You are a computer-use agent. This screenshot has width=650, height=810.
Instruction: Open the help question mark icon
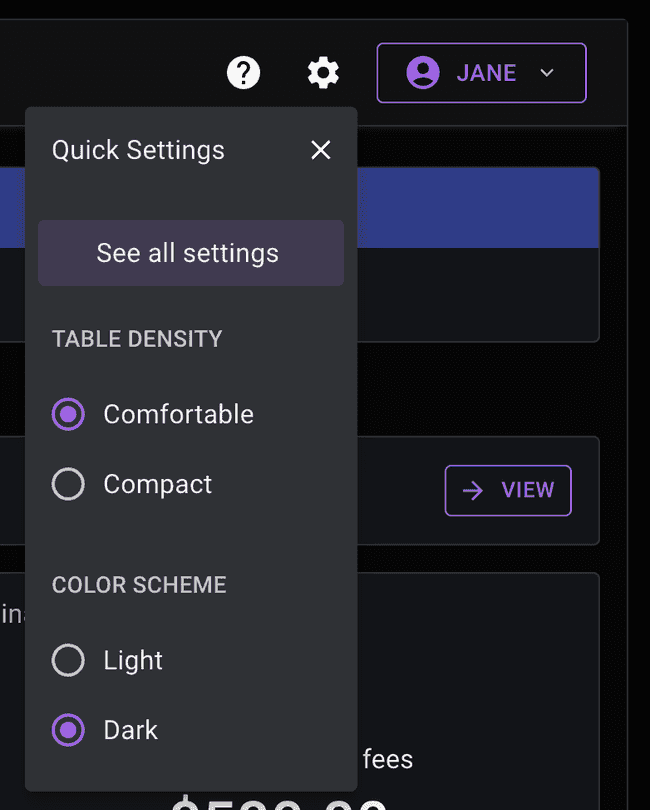pos(243,73)
